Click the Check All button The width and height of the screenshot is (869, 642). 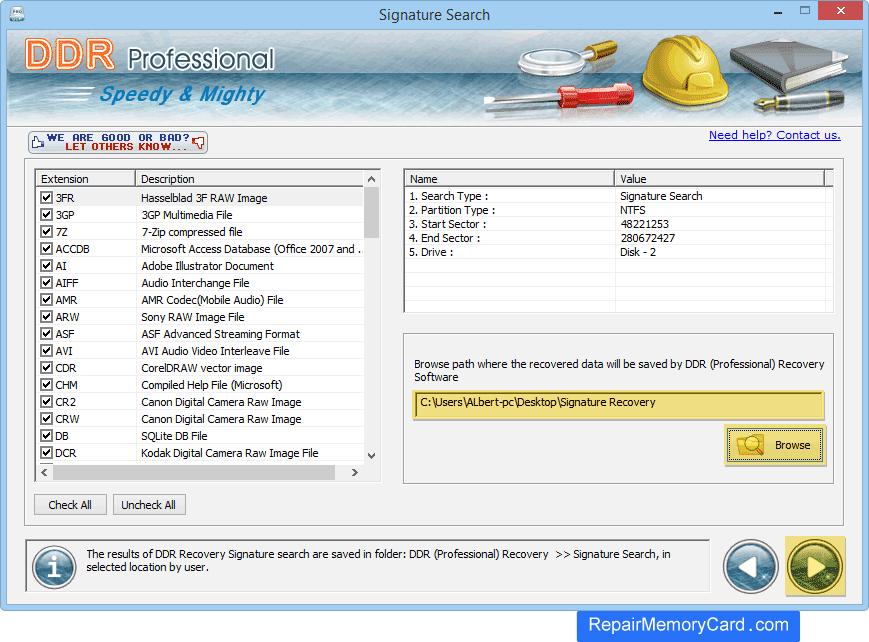click(70, 505)
